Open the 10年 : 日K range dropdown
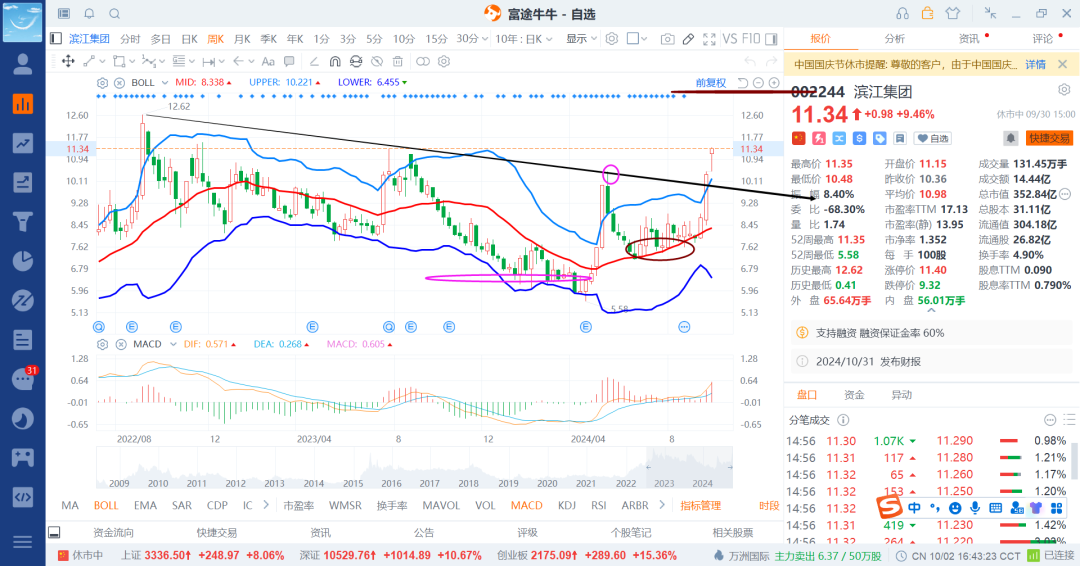The image size is (1080, 566). pyautogui.click(x=524, y=39)
